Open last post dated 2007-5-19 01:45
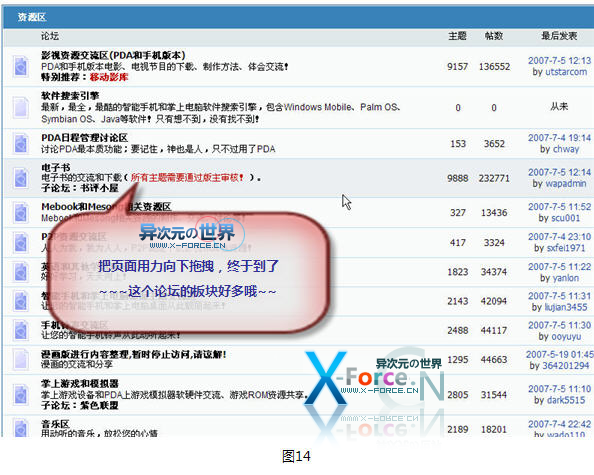594x475 pixels. tap(560, 355)
